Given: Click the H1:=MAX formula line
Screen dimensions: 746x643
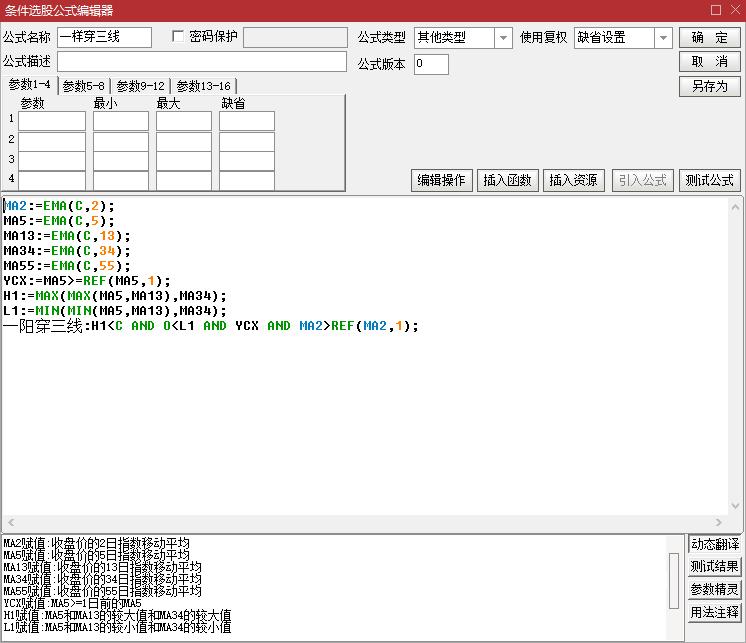Looking at the screenshot, I should point(115,296).
